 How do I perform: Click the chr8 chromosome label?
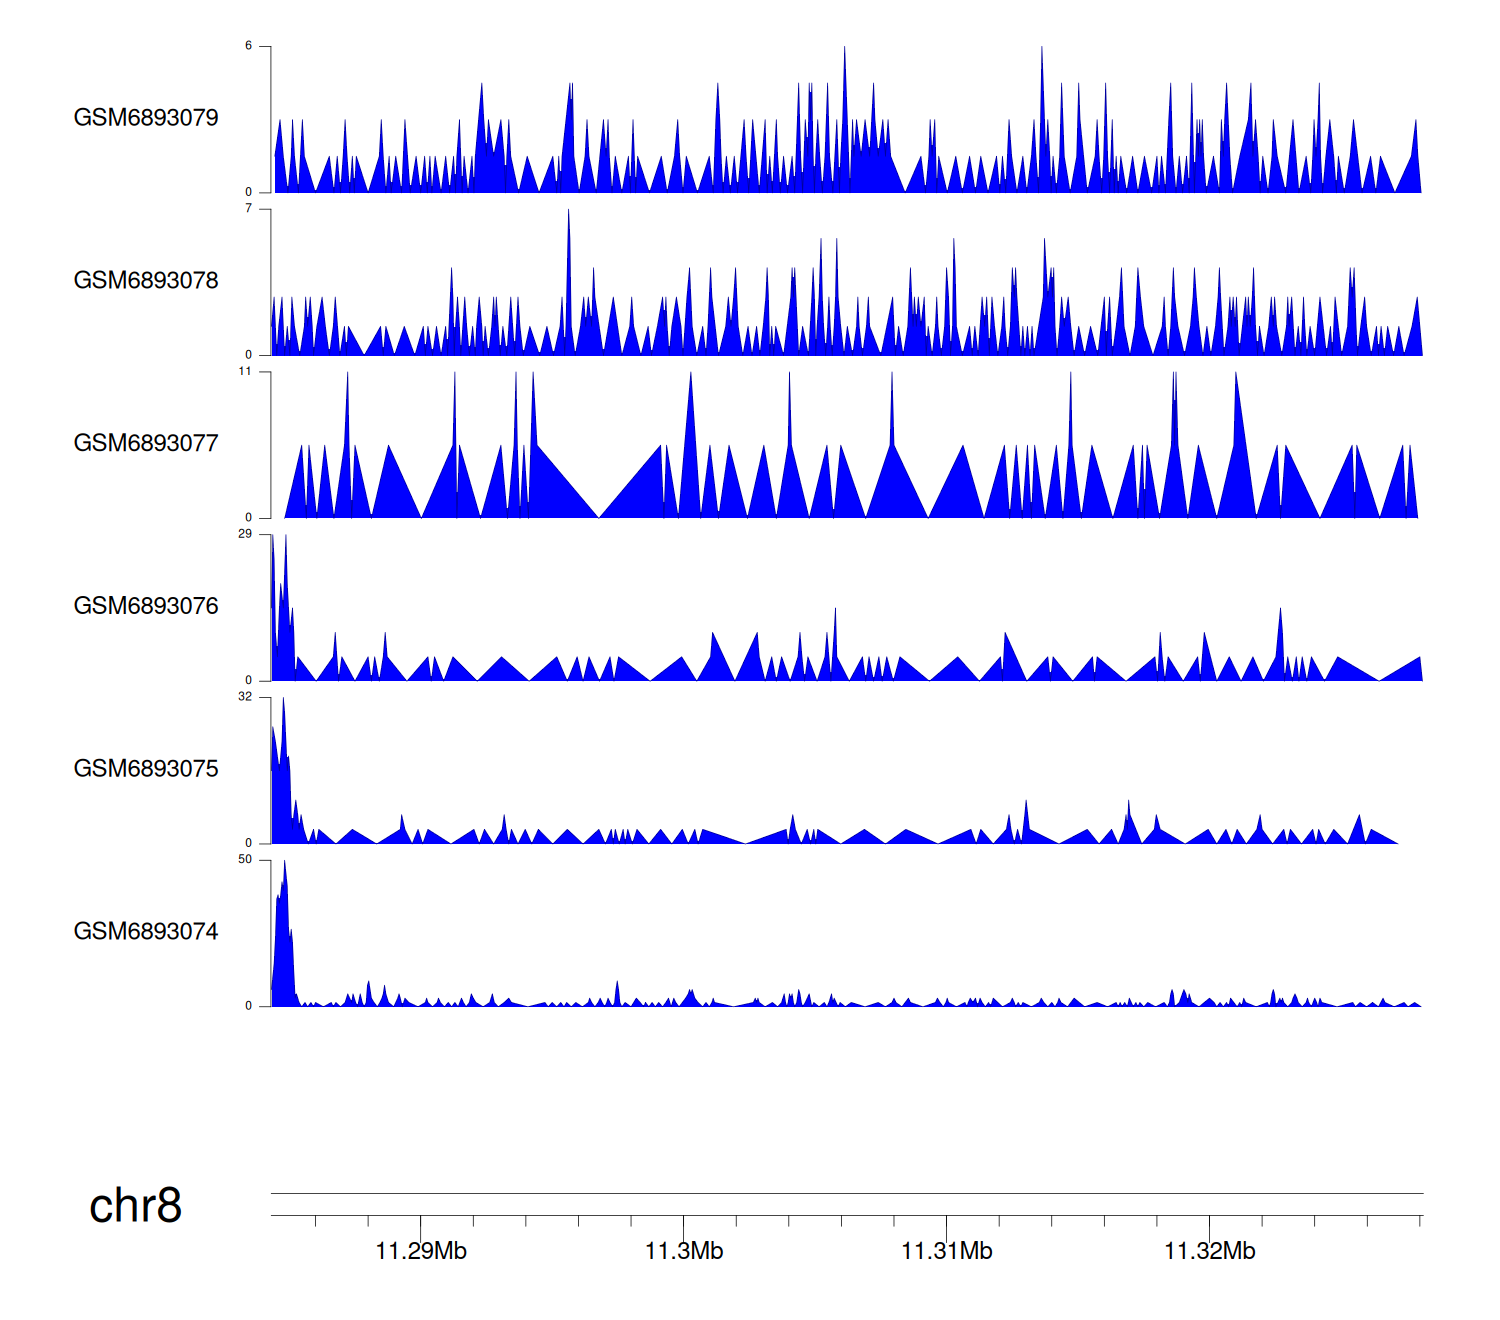pos(135,1206)
